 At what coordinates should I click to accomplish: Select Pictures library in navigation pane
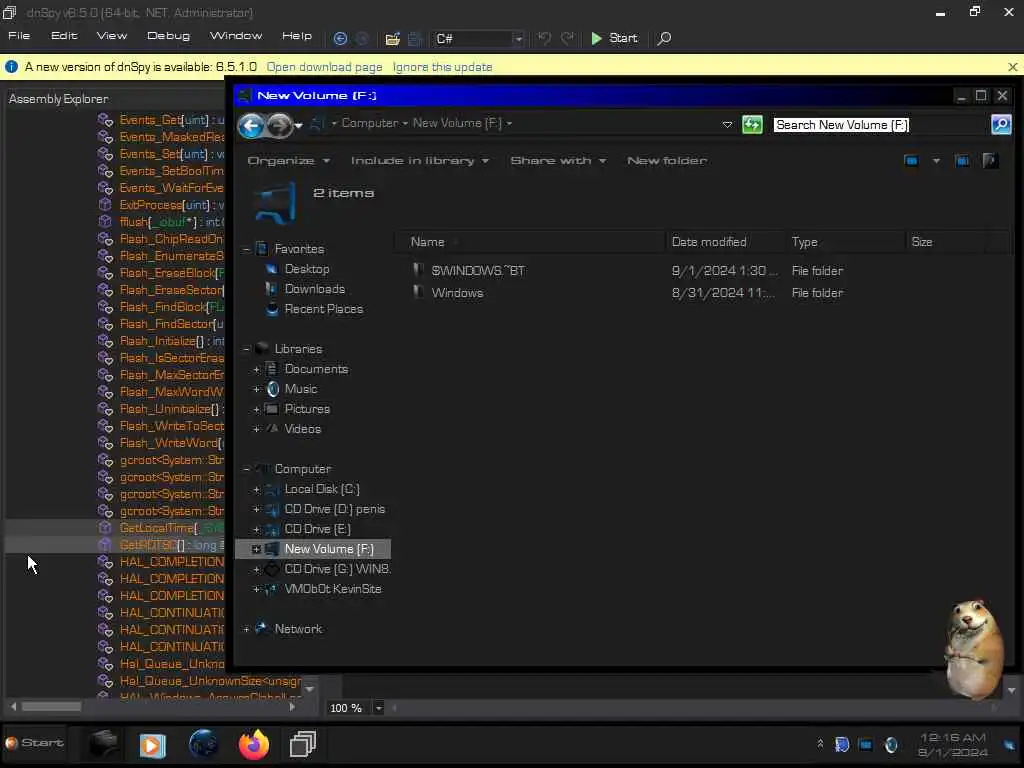307,409
